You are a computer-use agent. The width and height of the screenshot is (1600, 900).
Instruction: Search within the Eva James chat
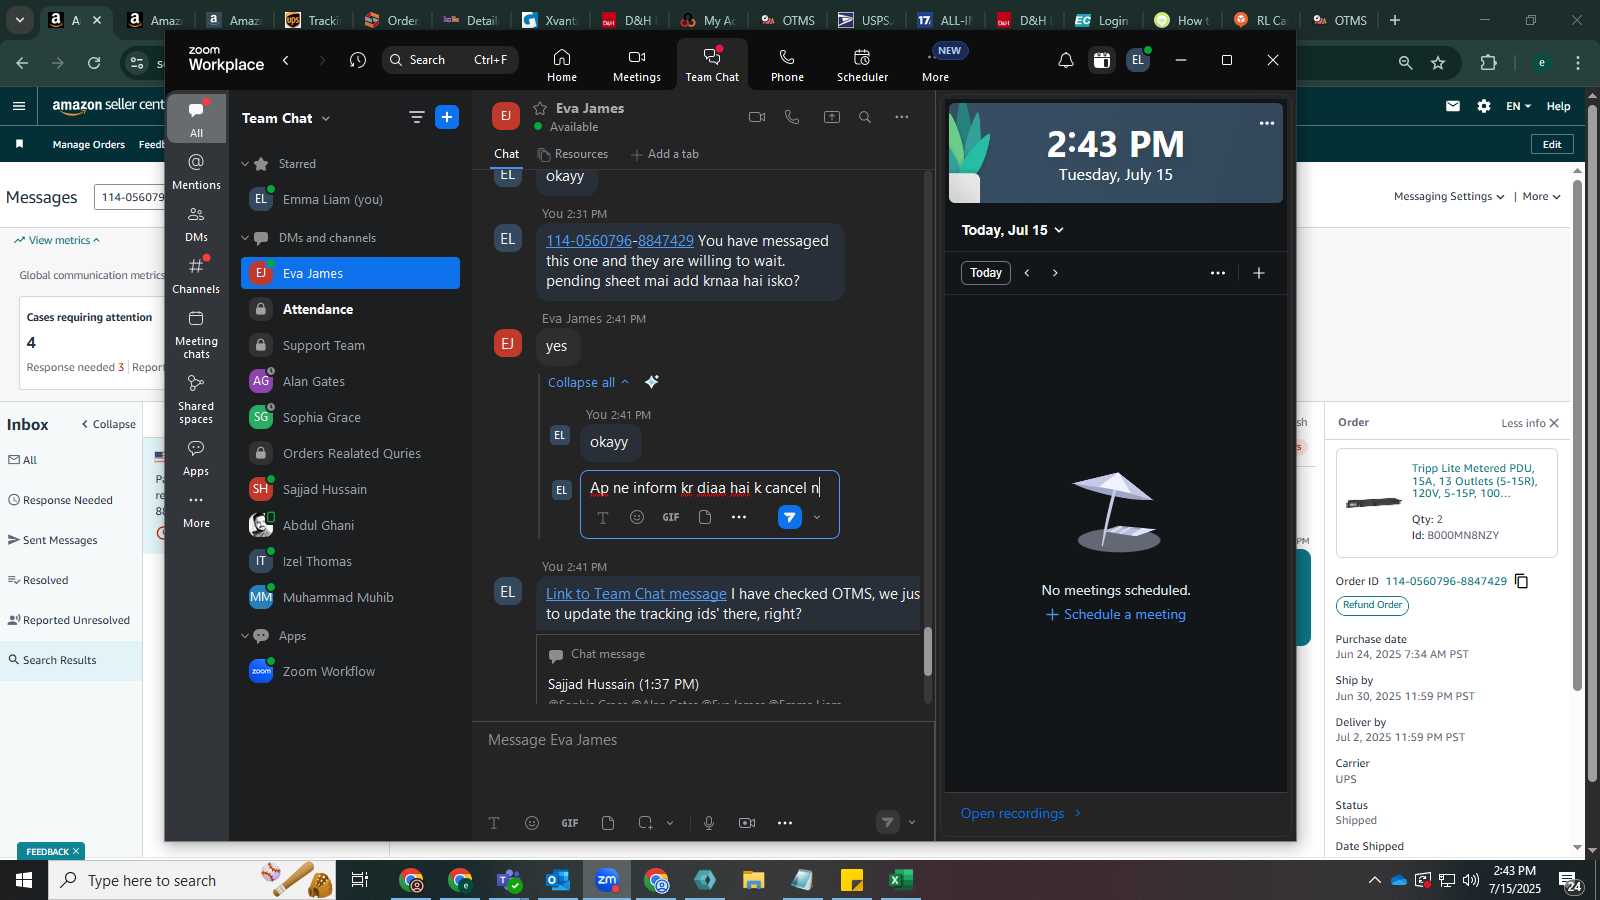point(865,117)
